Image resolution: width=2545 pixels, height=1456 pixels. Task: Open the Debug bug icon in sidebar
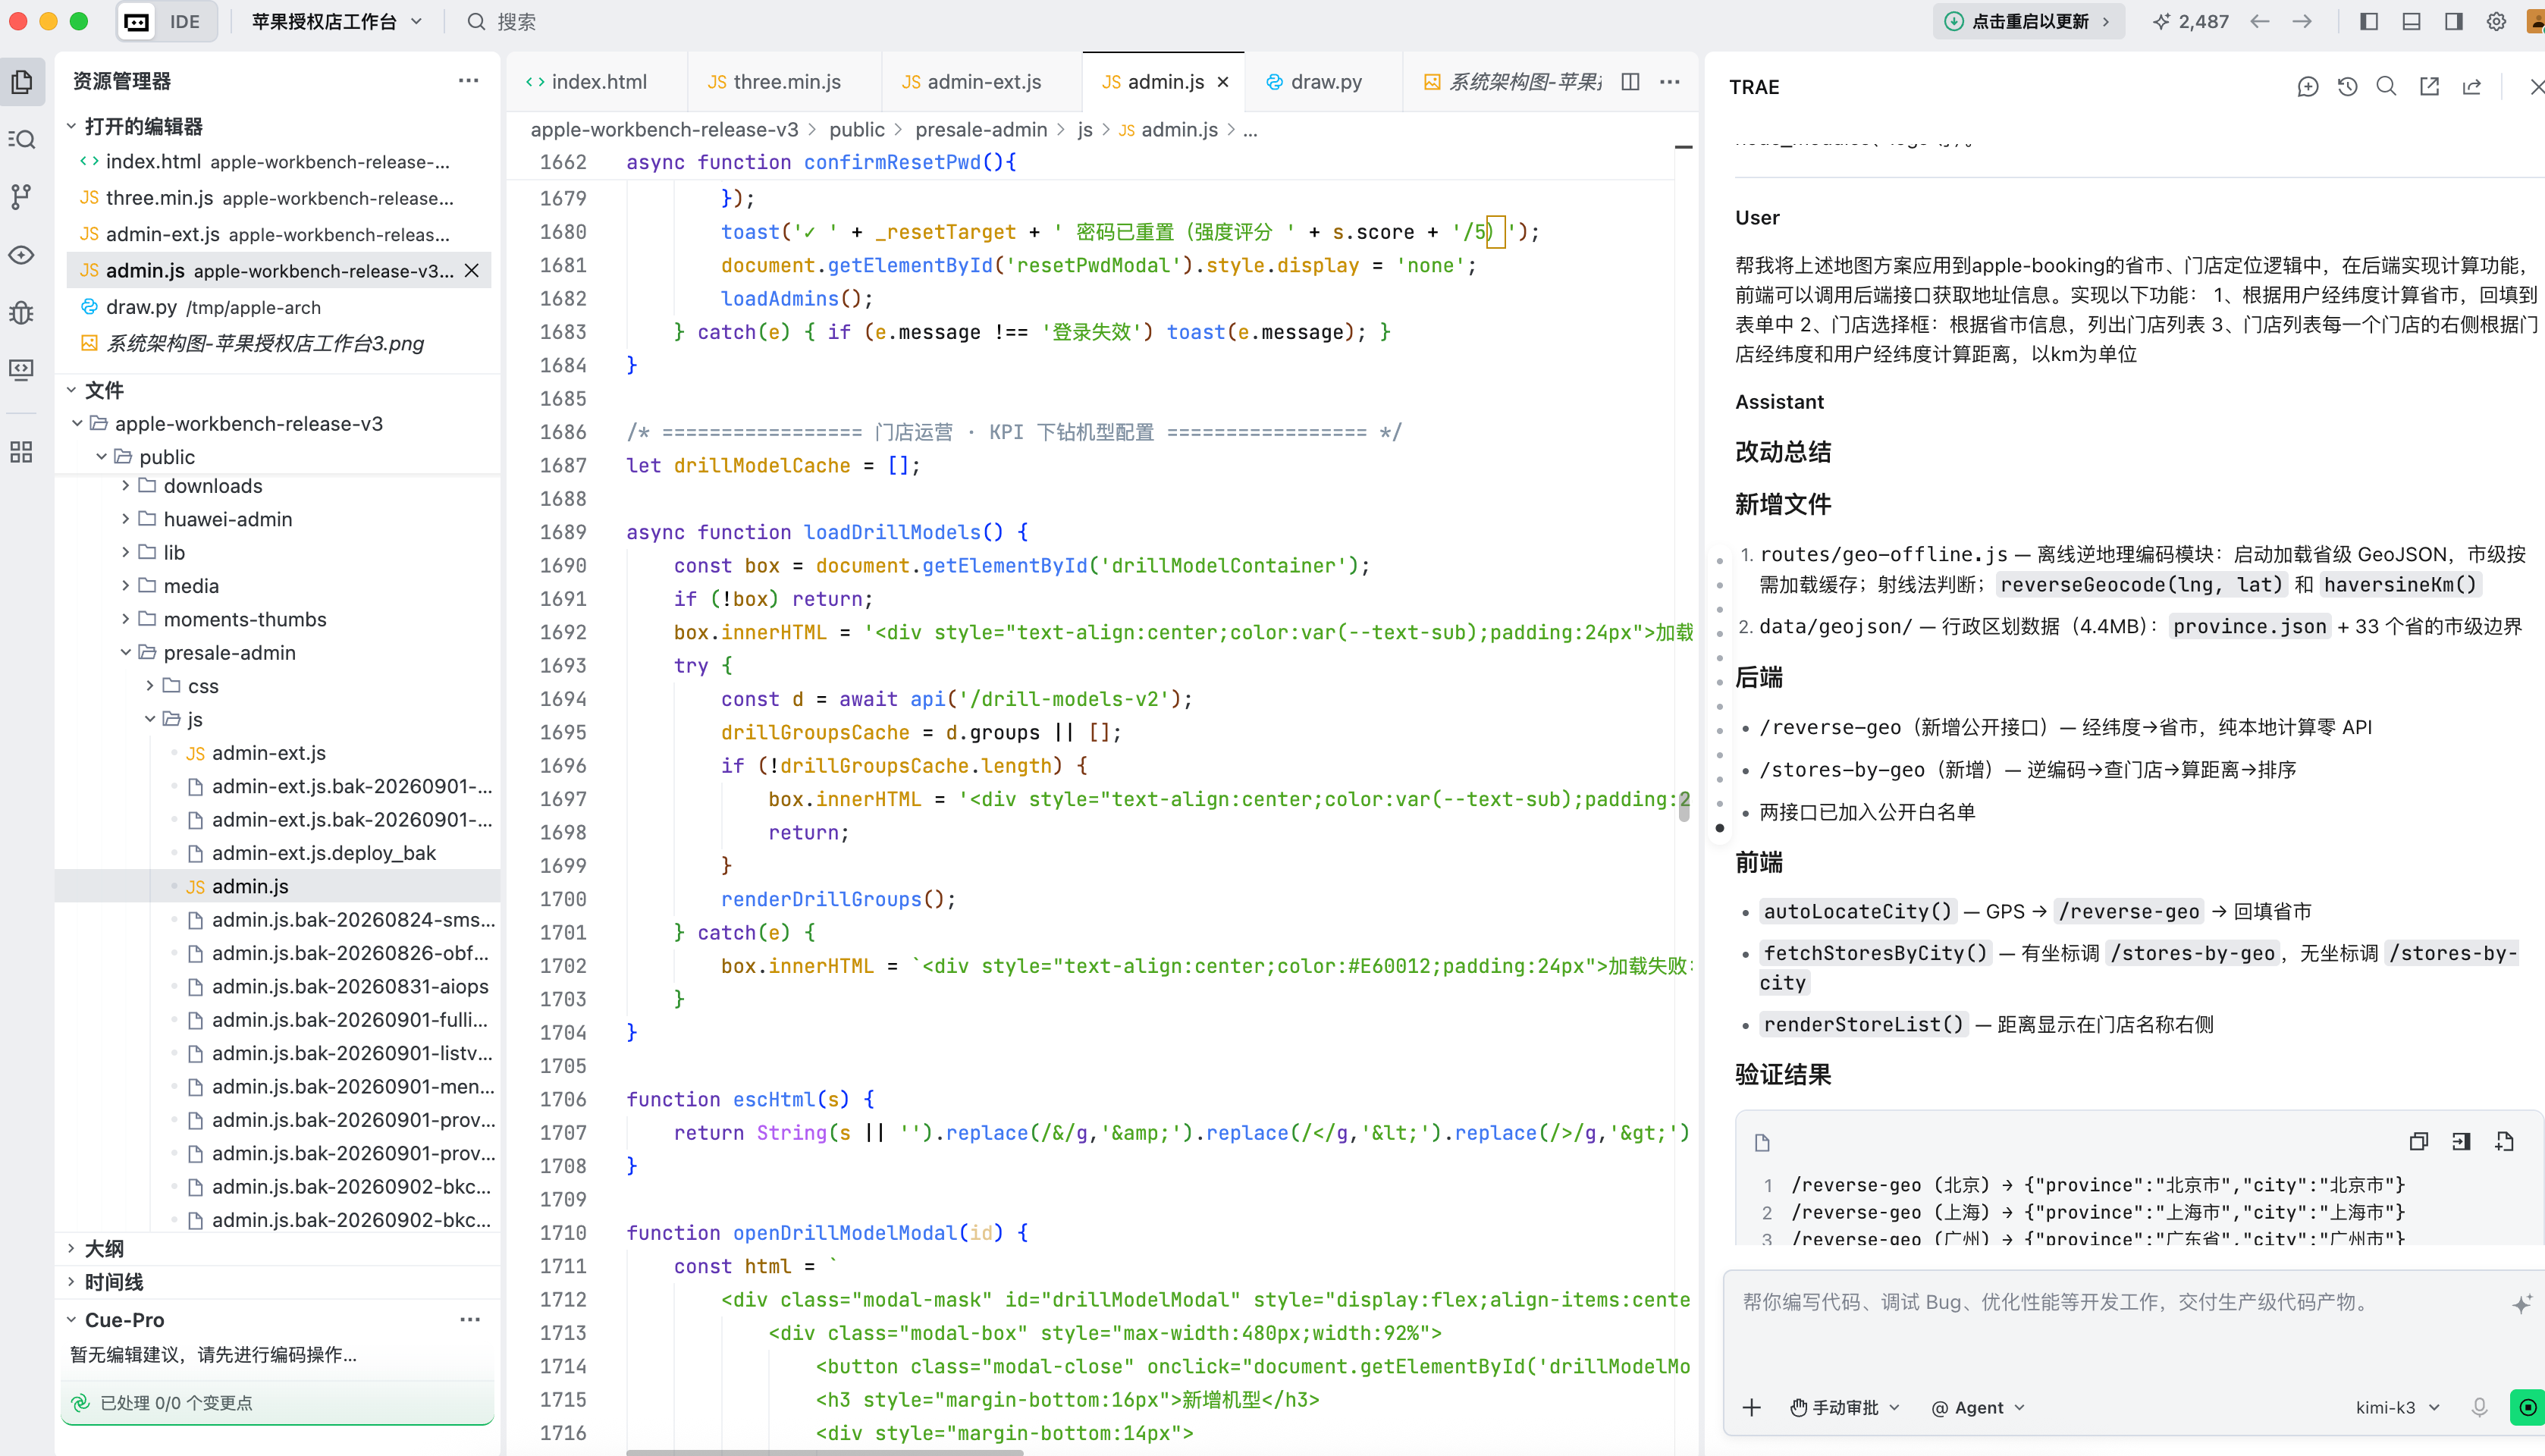pos(22,313)
